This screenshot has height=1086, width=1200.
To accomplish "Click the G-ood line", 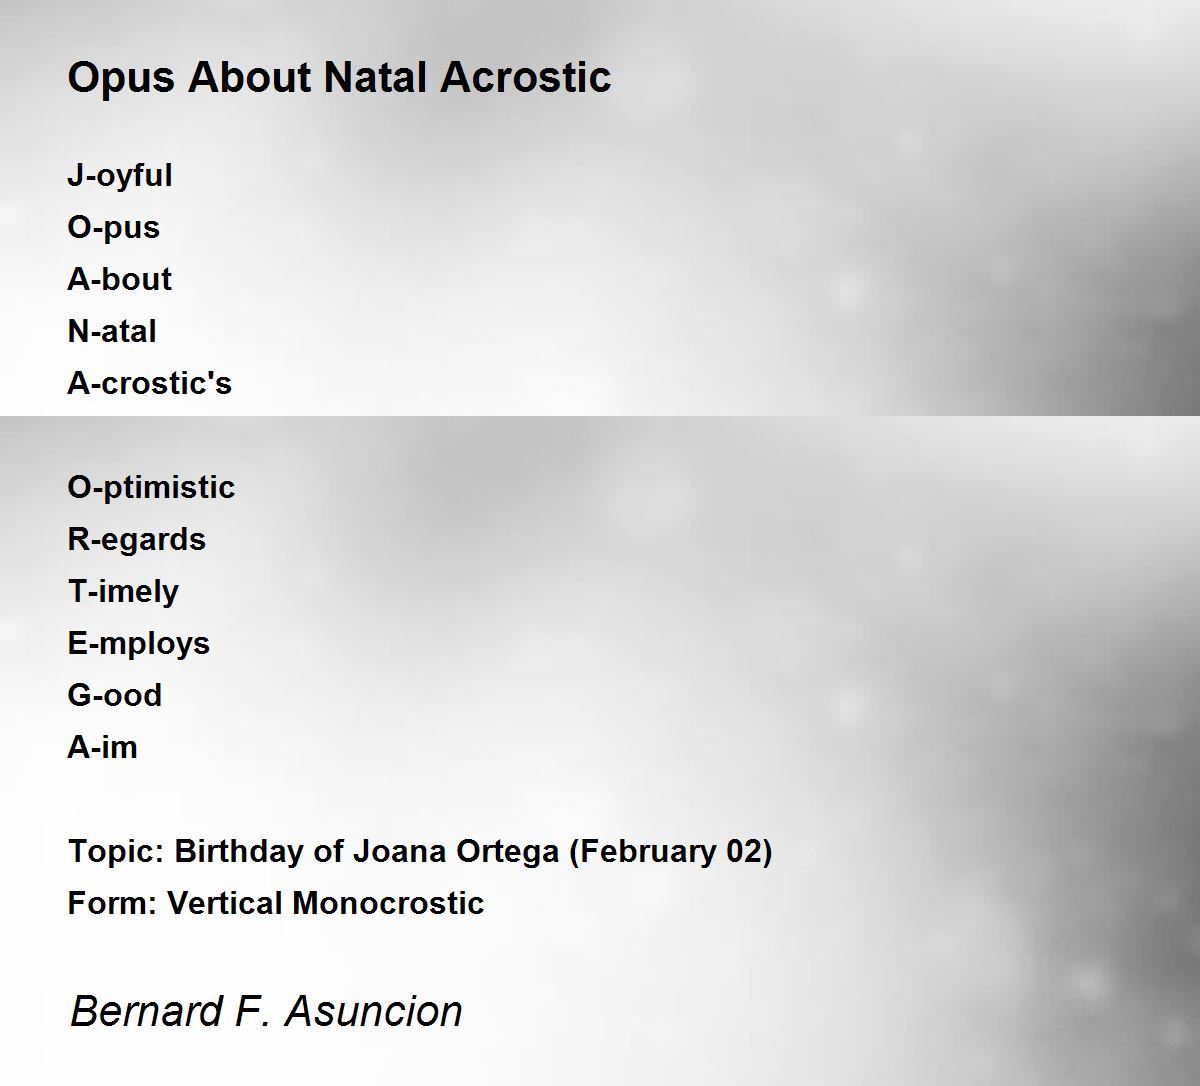I will (x=114, y=695).
